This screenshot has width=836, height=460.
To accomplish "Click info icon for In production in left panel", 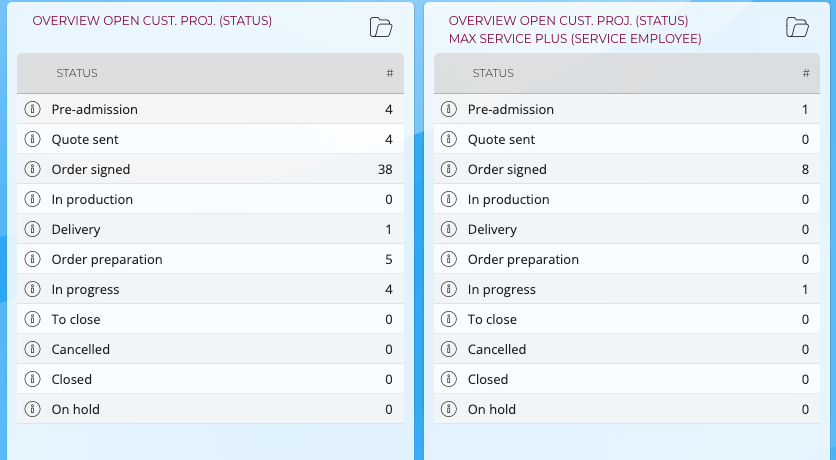I will click(33, 199).
